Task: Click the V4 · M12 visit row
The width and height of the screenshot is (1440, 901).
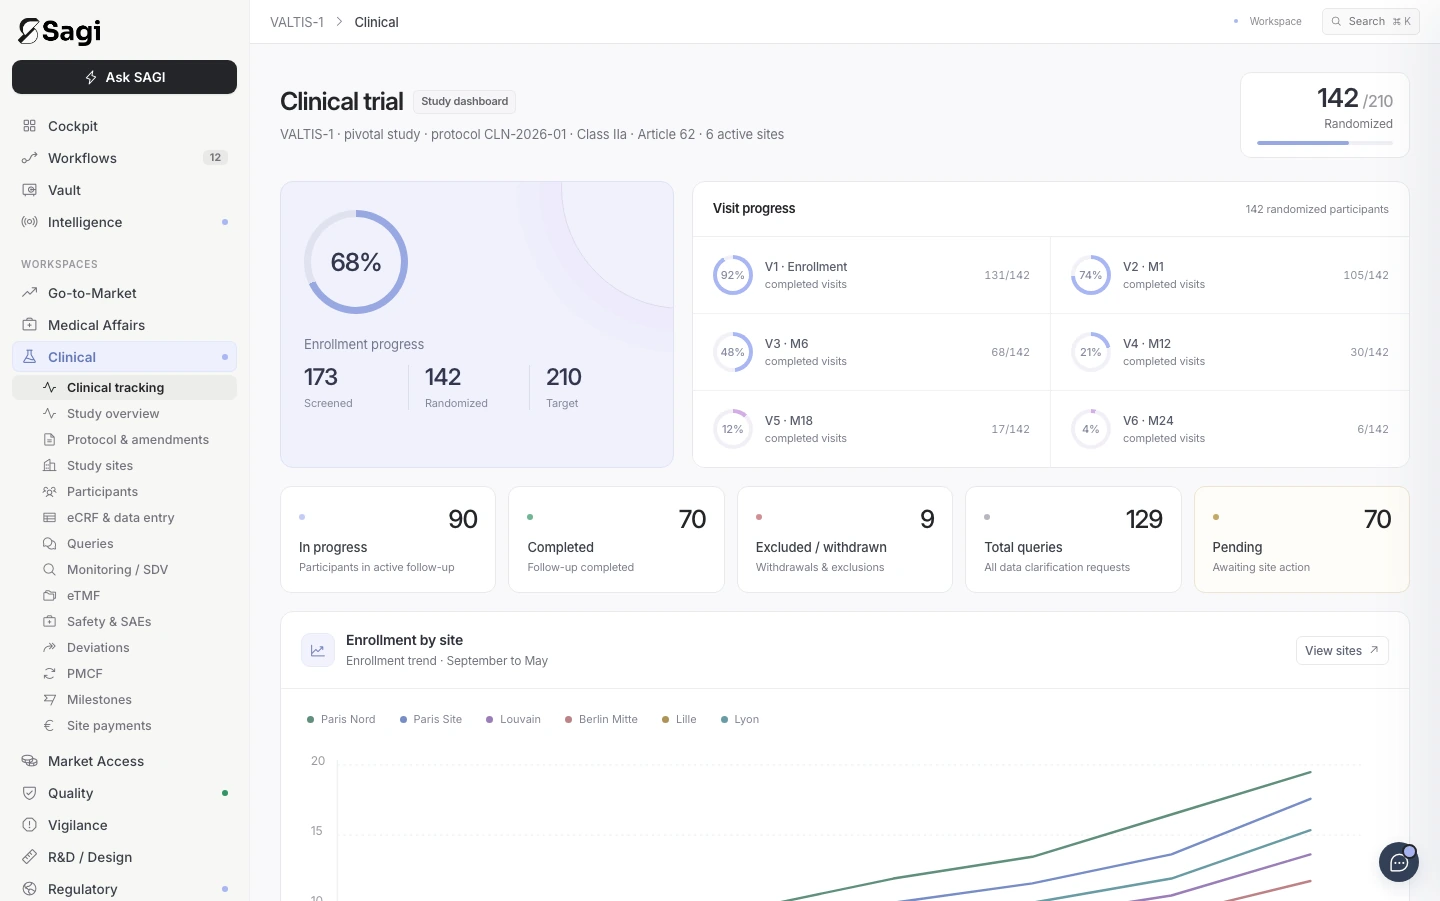Action: click(x=1230, y=352)
